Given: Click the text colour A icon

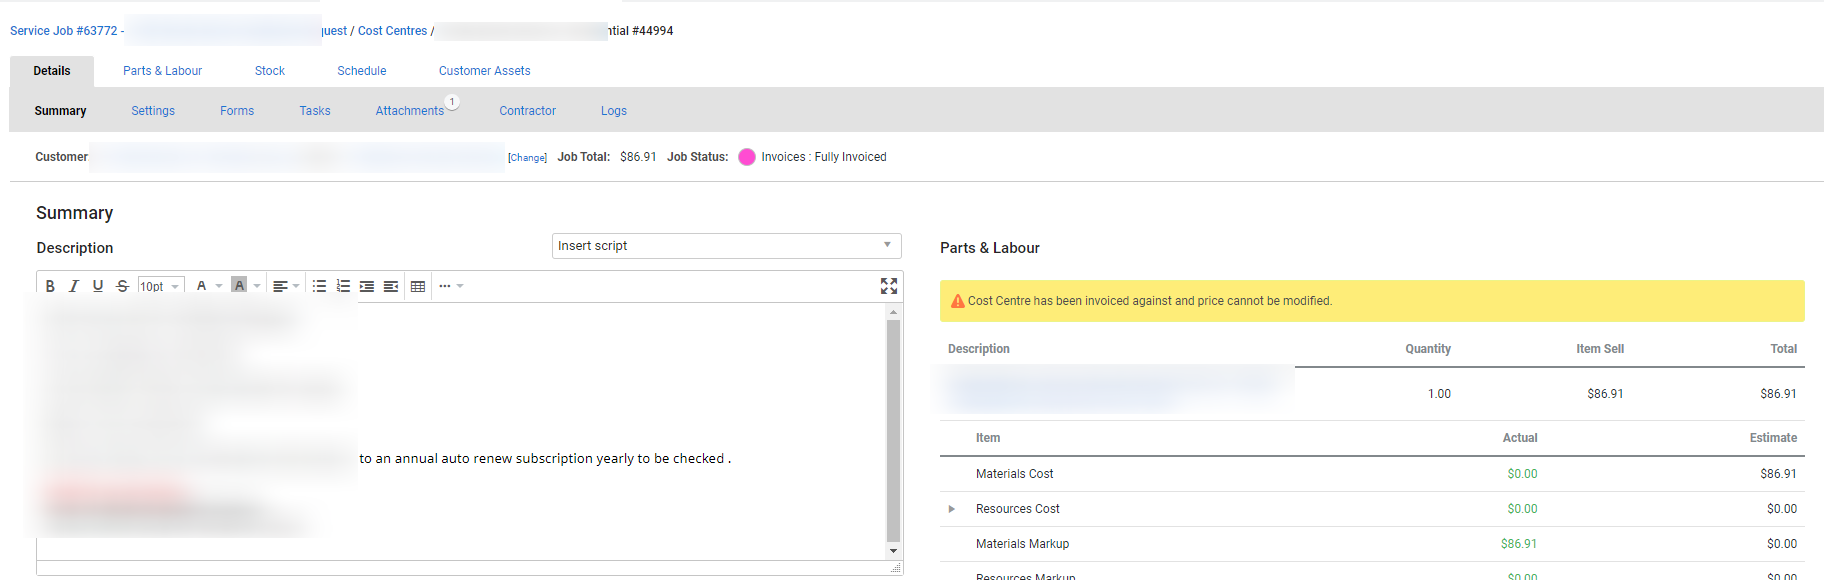Looking at the screenshot, I should (x=202, y=286).
